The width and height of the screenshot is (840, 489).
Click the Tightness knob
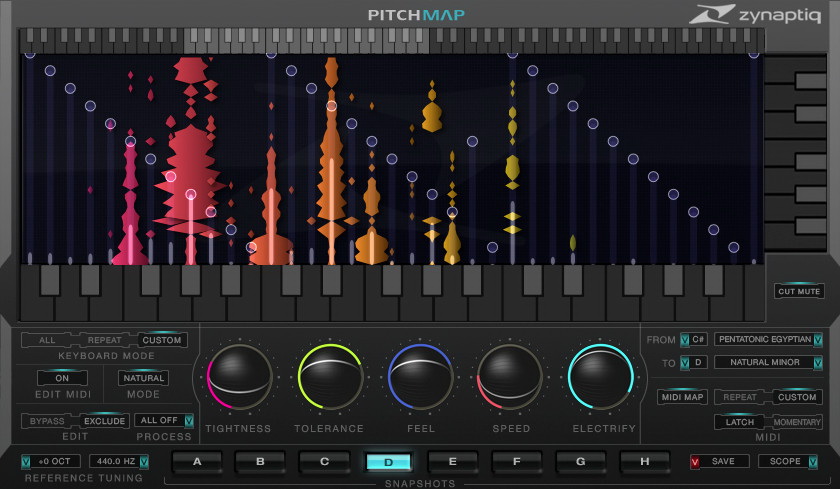(238, 378)
